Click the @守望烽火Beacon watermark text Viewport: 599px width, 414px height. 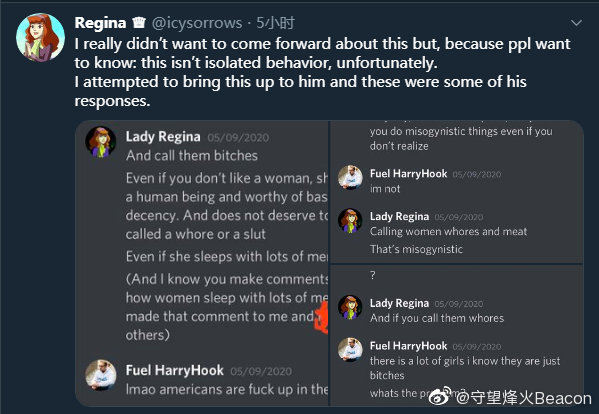[x=524, y=398]
